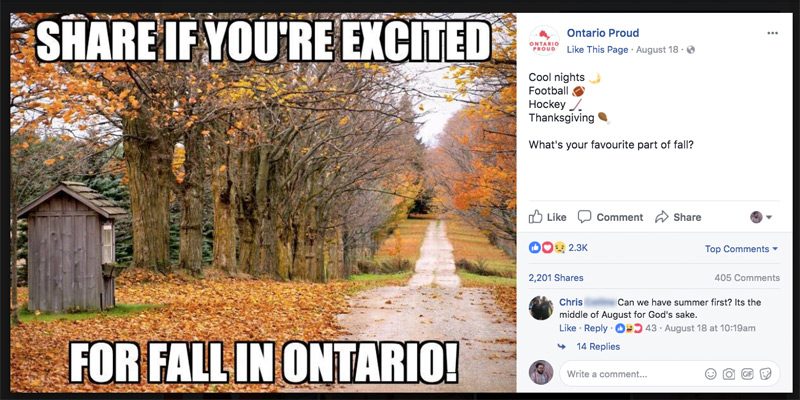
Task: Click the Ontario Proud page logo
Action: point(544,41)
